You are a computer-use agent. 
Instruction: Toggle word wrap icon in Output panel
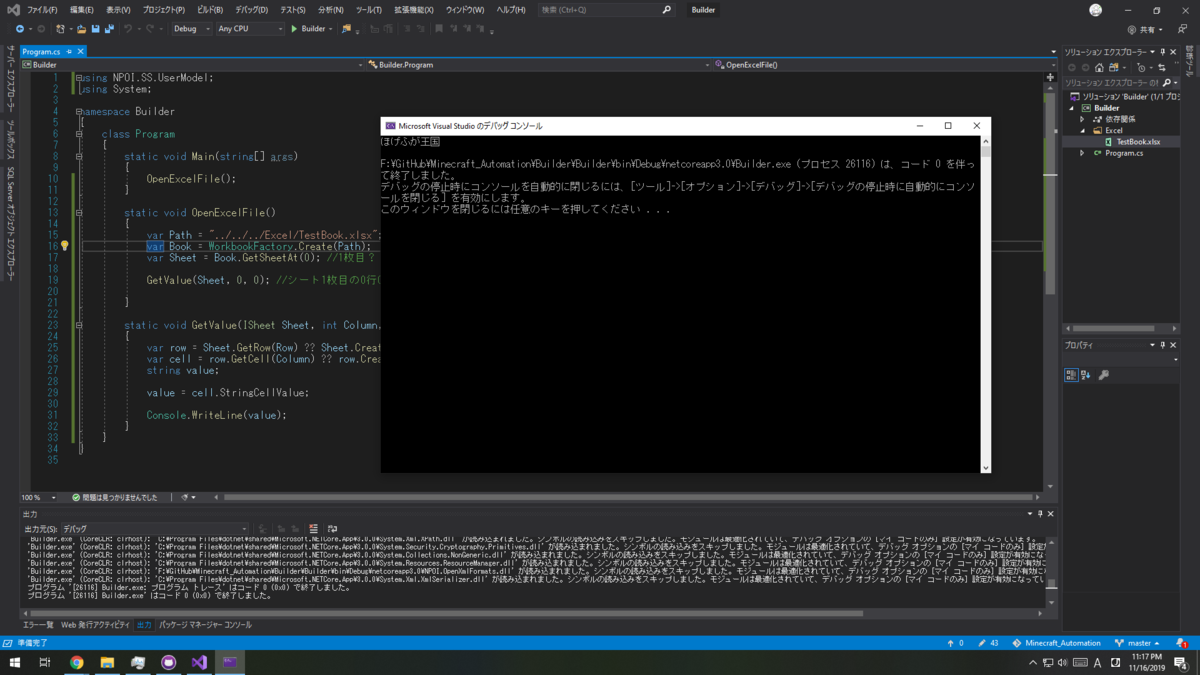tap(333, 528)
